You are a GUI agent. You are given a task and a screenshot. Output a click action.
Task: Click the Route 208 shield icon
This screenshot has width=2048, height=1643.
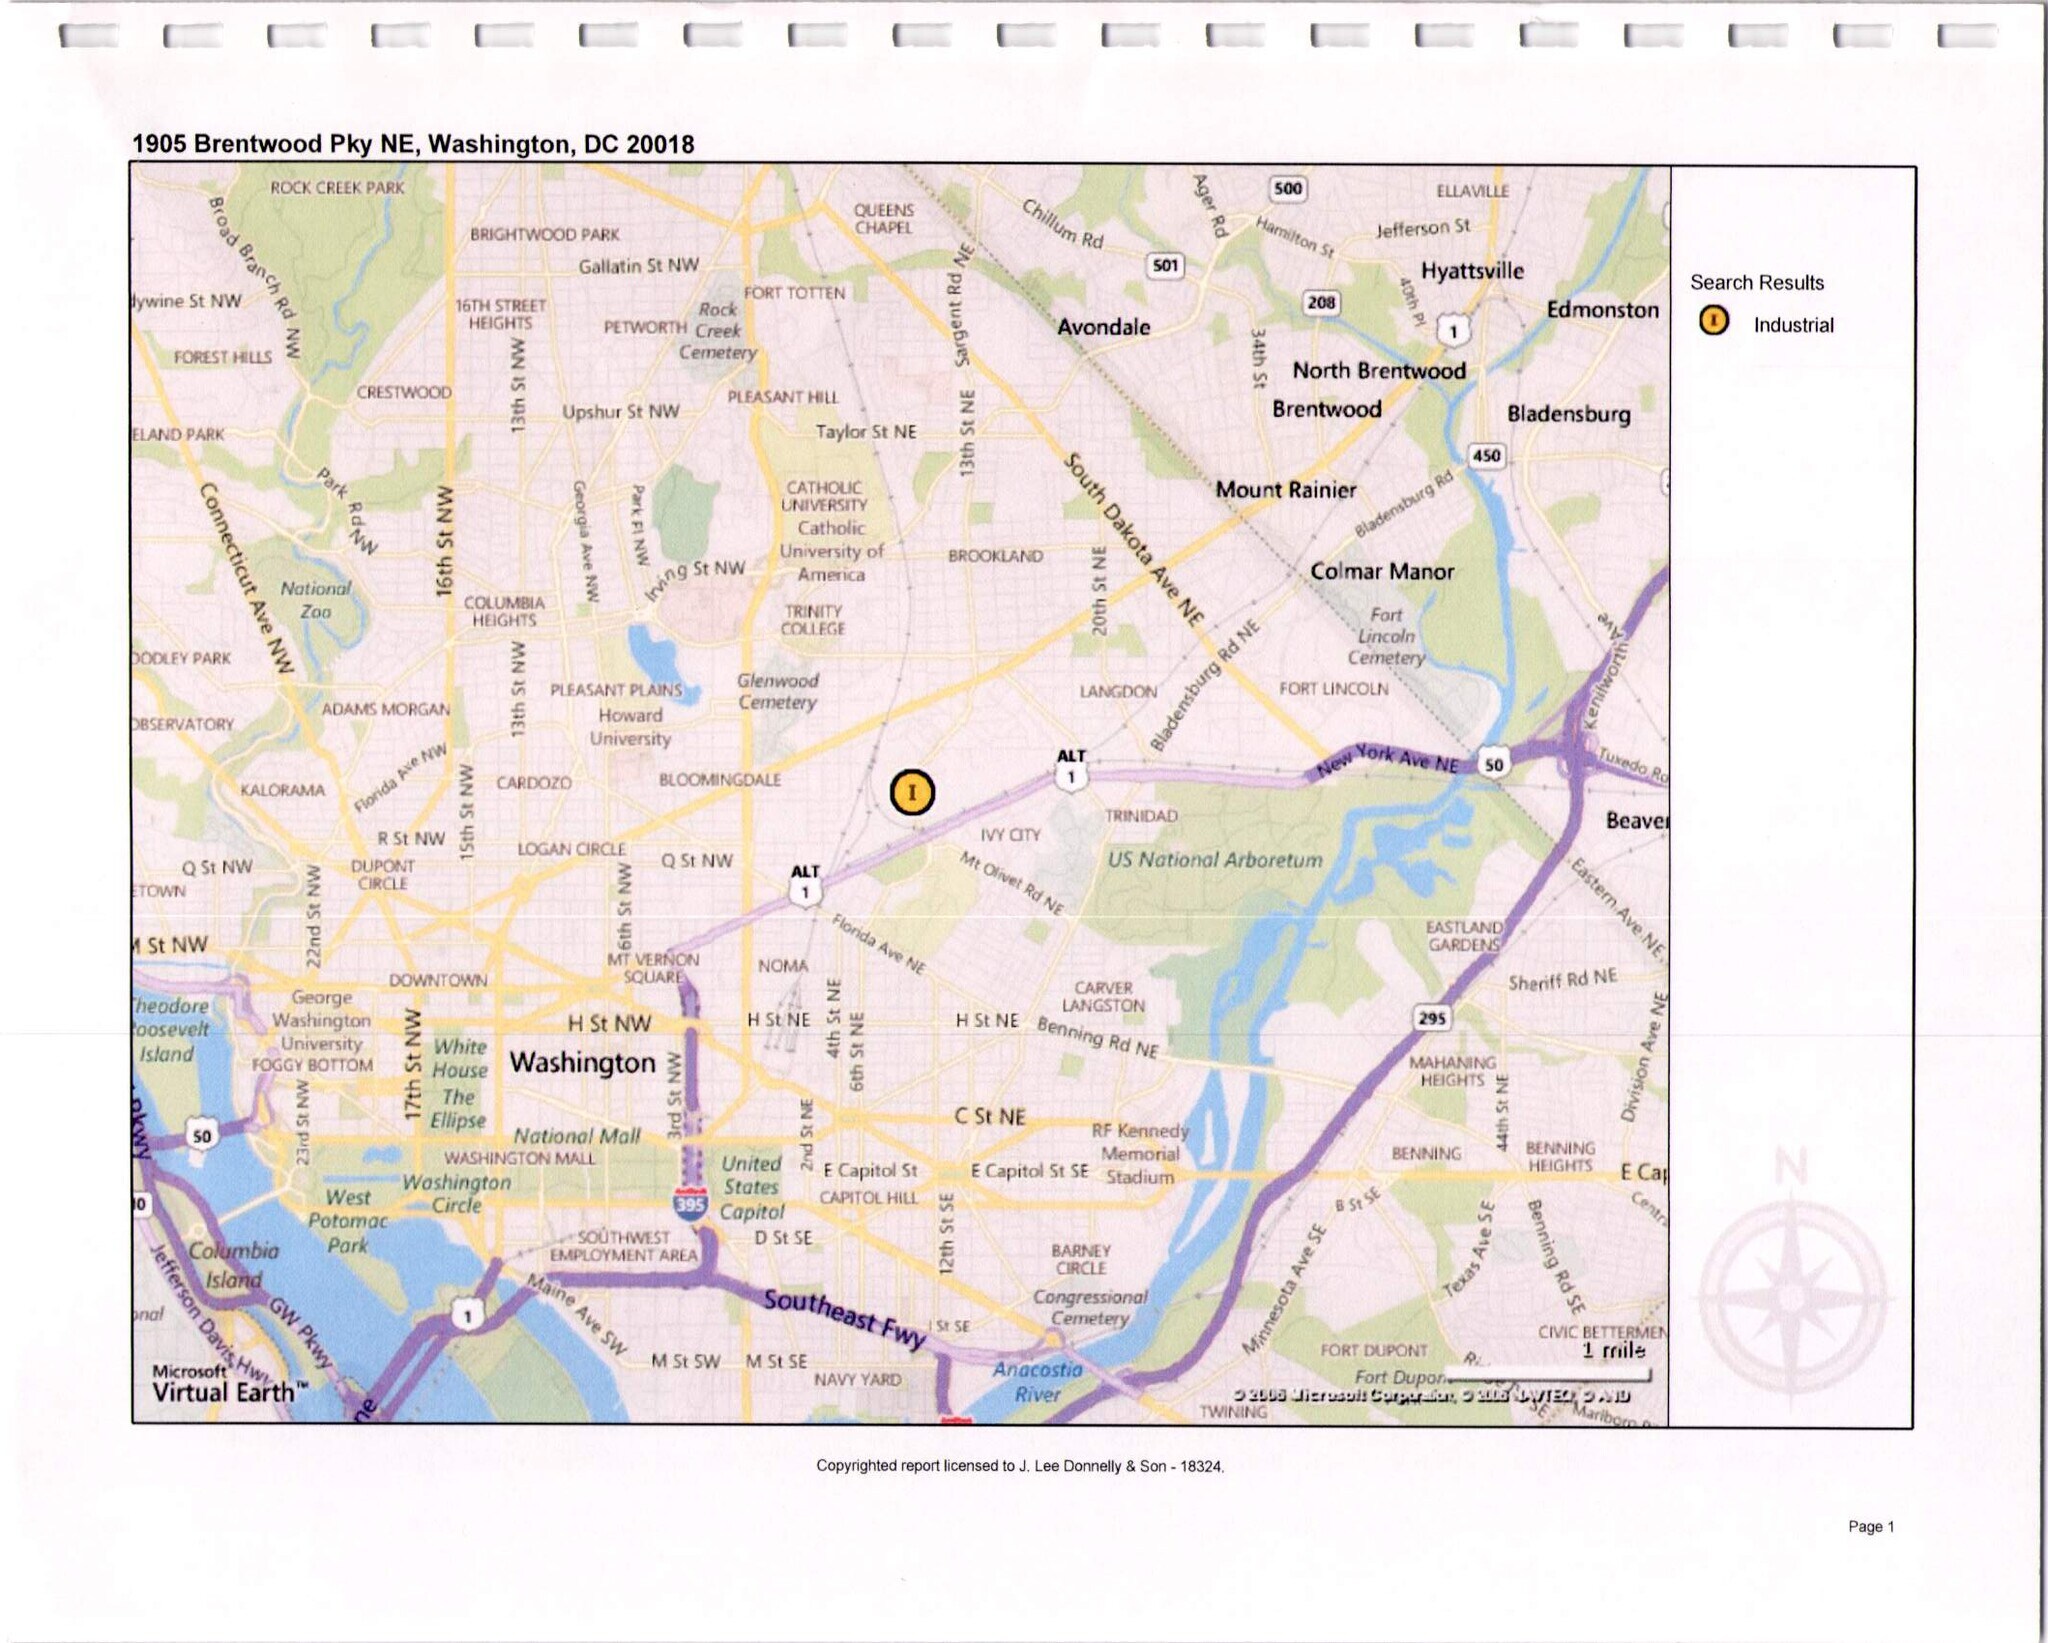point(1321,302)
